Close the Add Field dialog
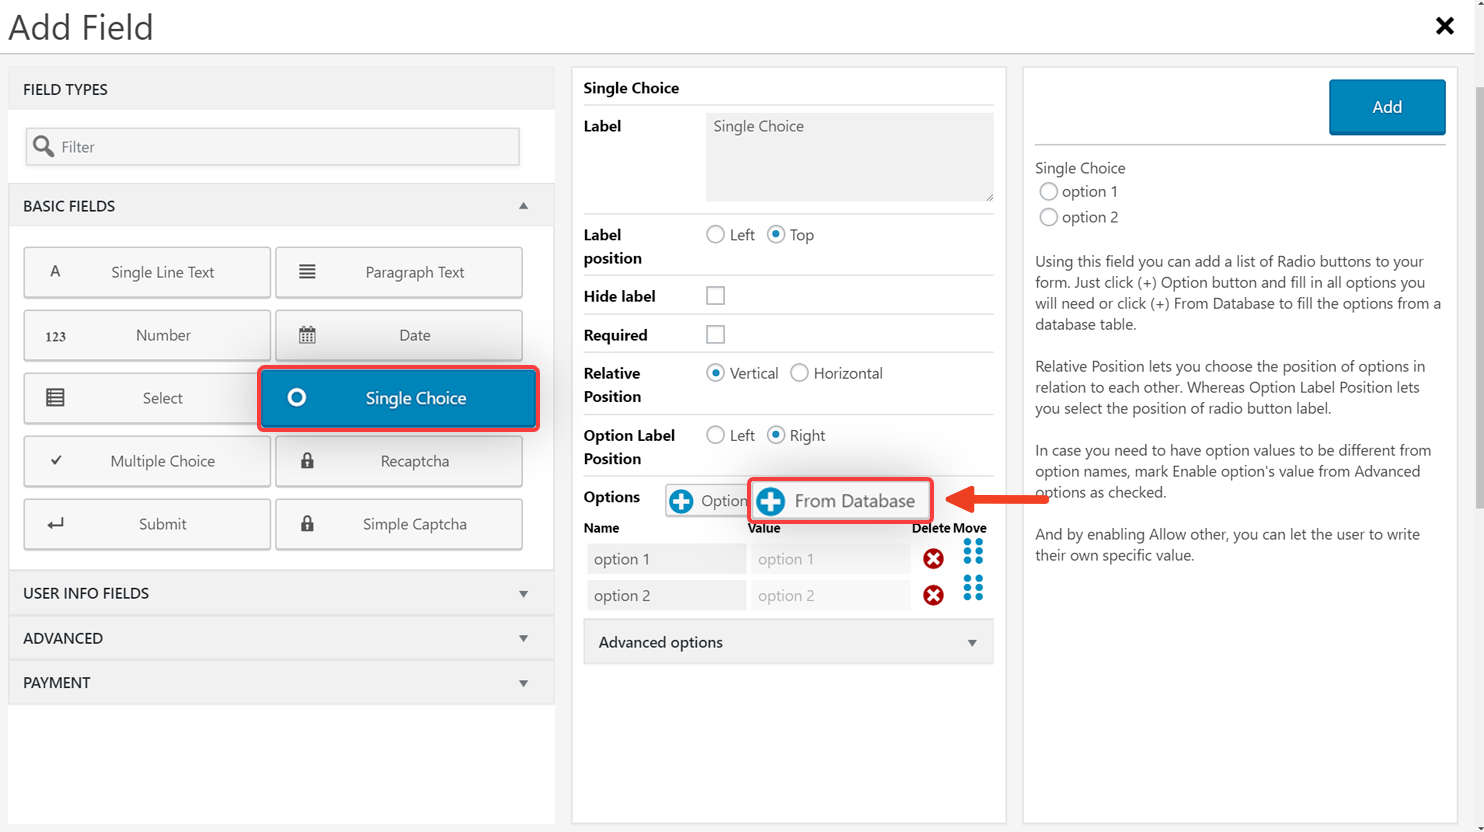 coord(1444,26)
